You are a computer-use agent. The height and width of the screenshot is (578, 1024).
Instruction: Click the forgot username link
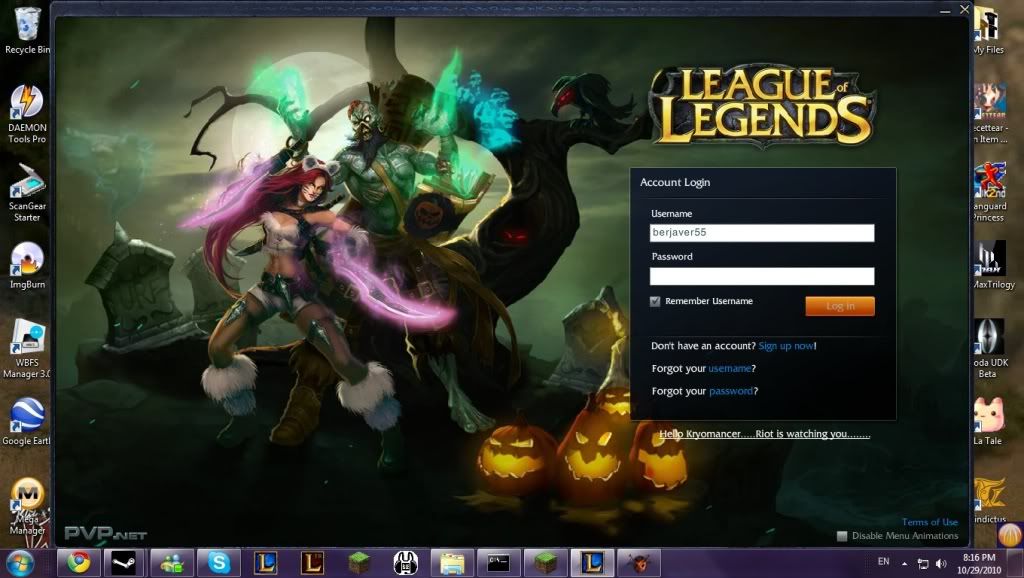coord(729,369)
